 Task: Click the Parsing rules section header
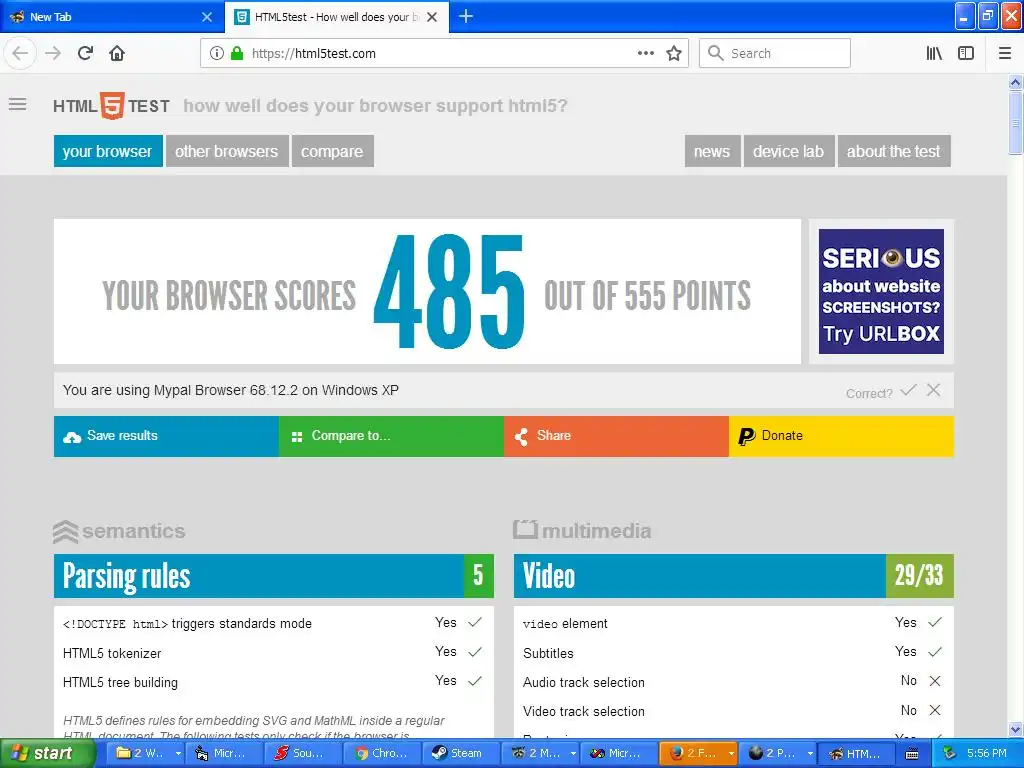274,576
